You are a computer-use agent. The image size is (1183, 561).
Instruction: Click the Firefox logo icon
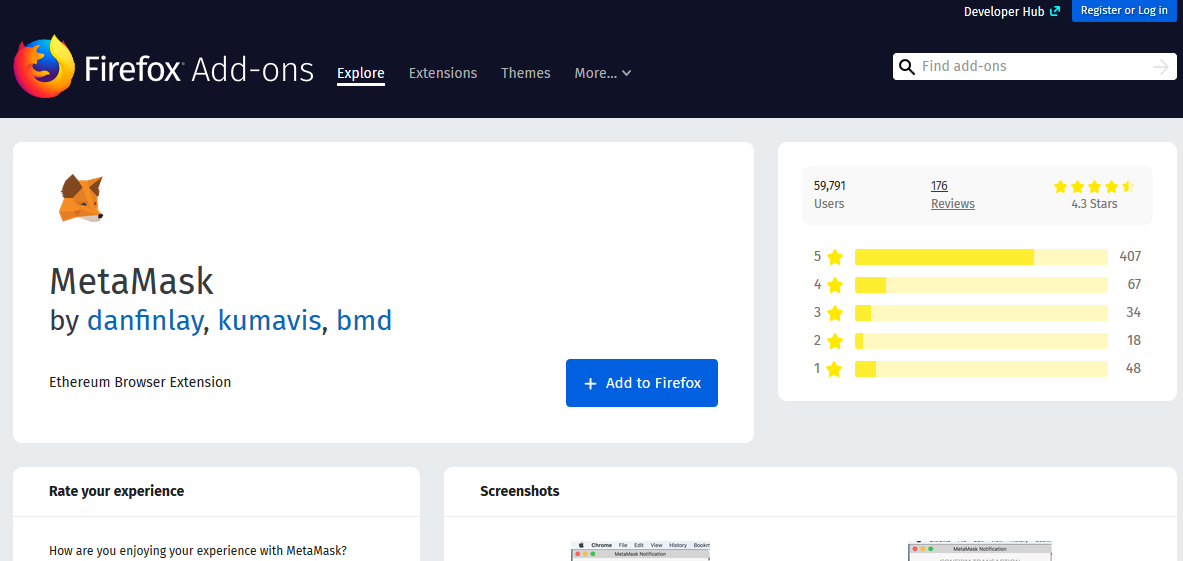45,67
